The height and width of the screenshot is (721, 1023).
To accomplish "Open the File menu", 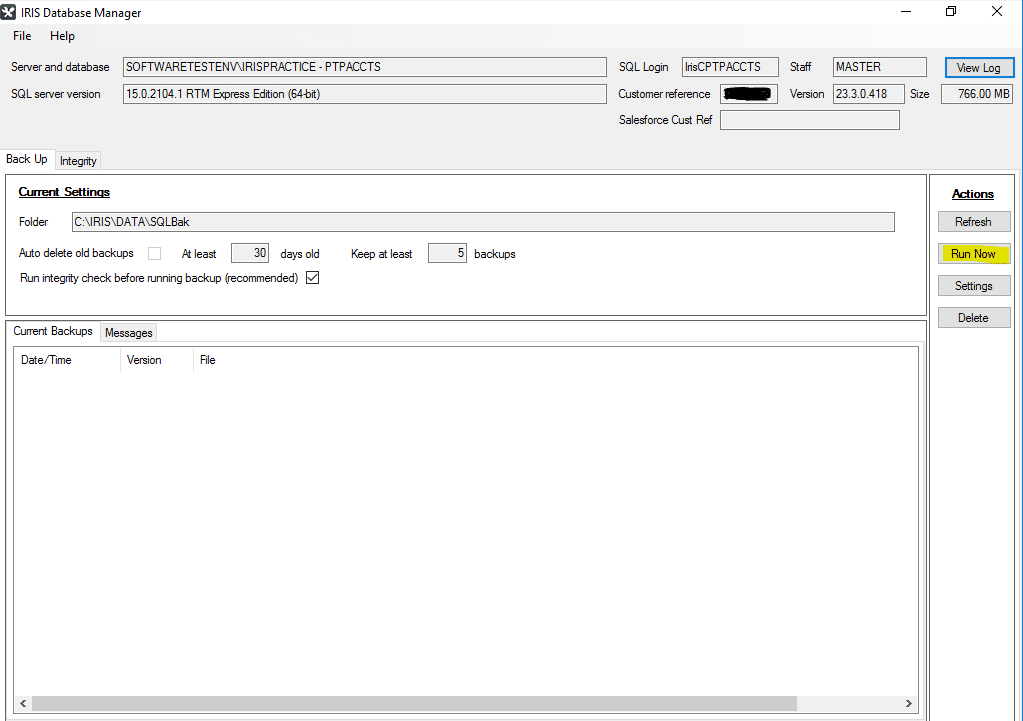I will pyautogui.click(x=22, y=36).
